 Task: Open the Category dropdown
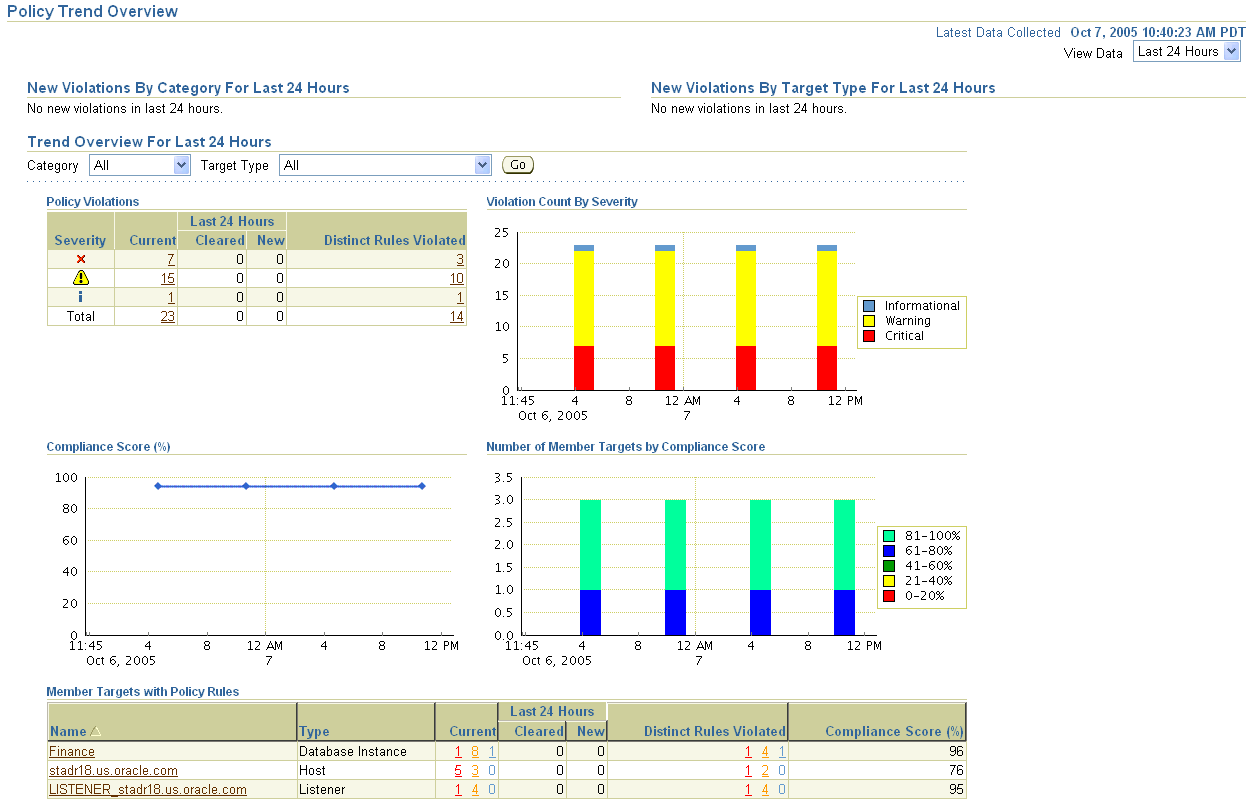[181, 164]
